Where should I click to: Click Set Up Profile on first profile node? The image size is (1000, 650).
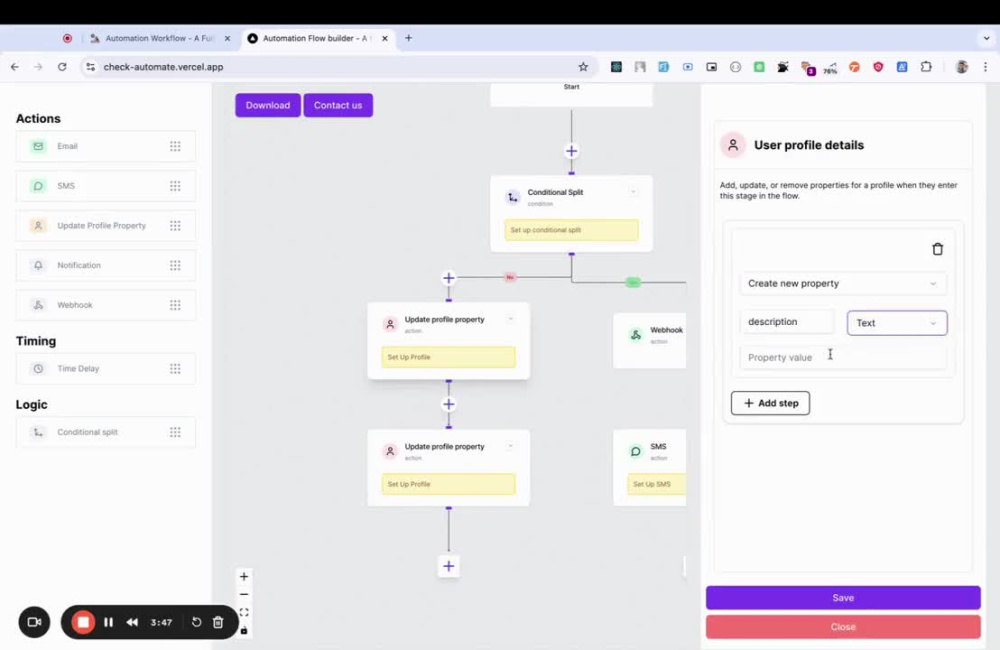click(448, 357)
